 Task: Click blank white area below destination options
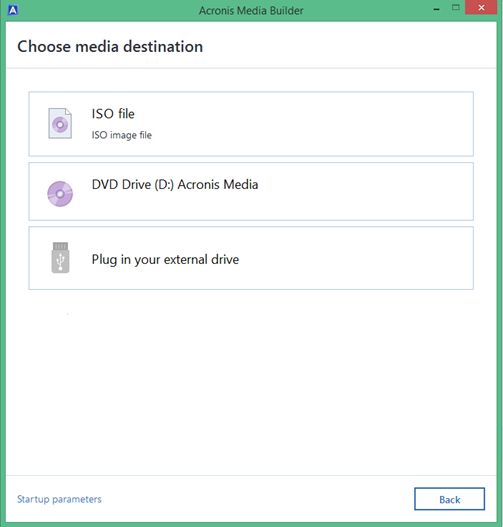click(251, 383)
